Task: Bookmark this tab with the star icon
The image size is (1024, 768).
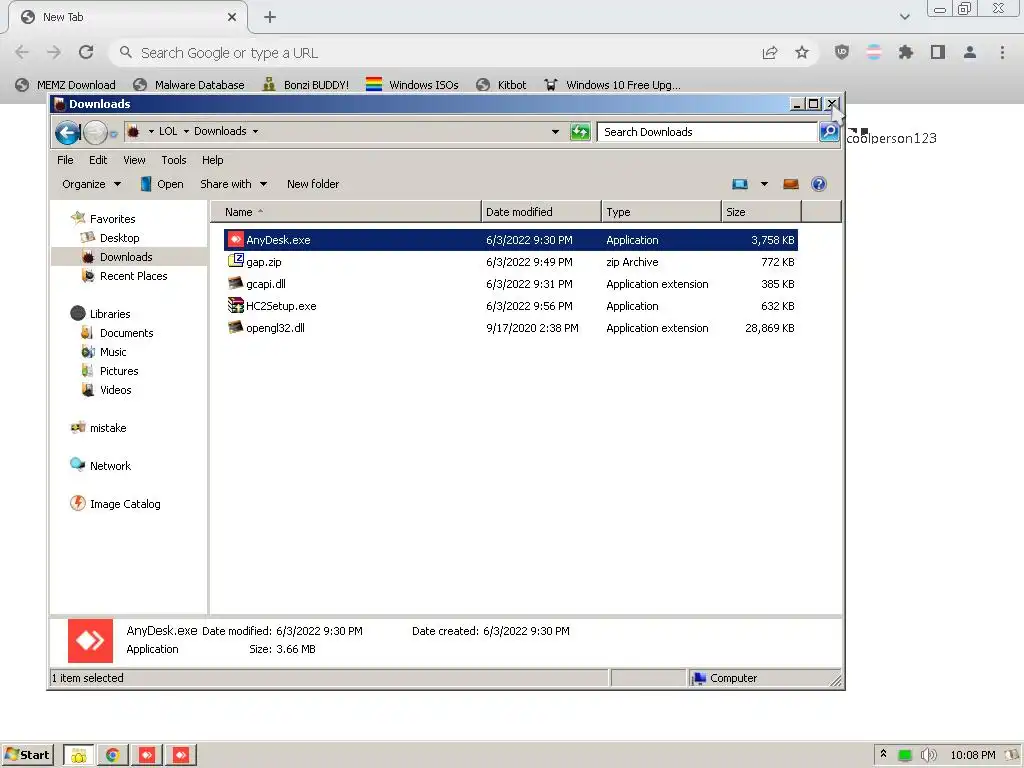Action: click(x=802, y=52)
